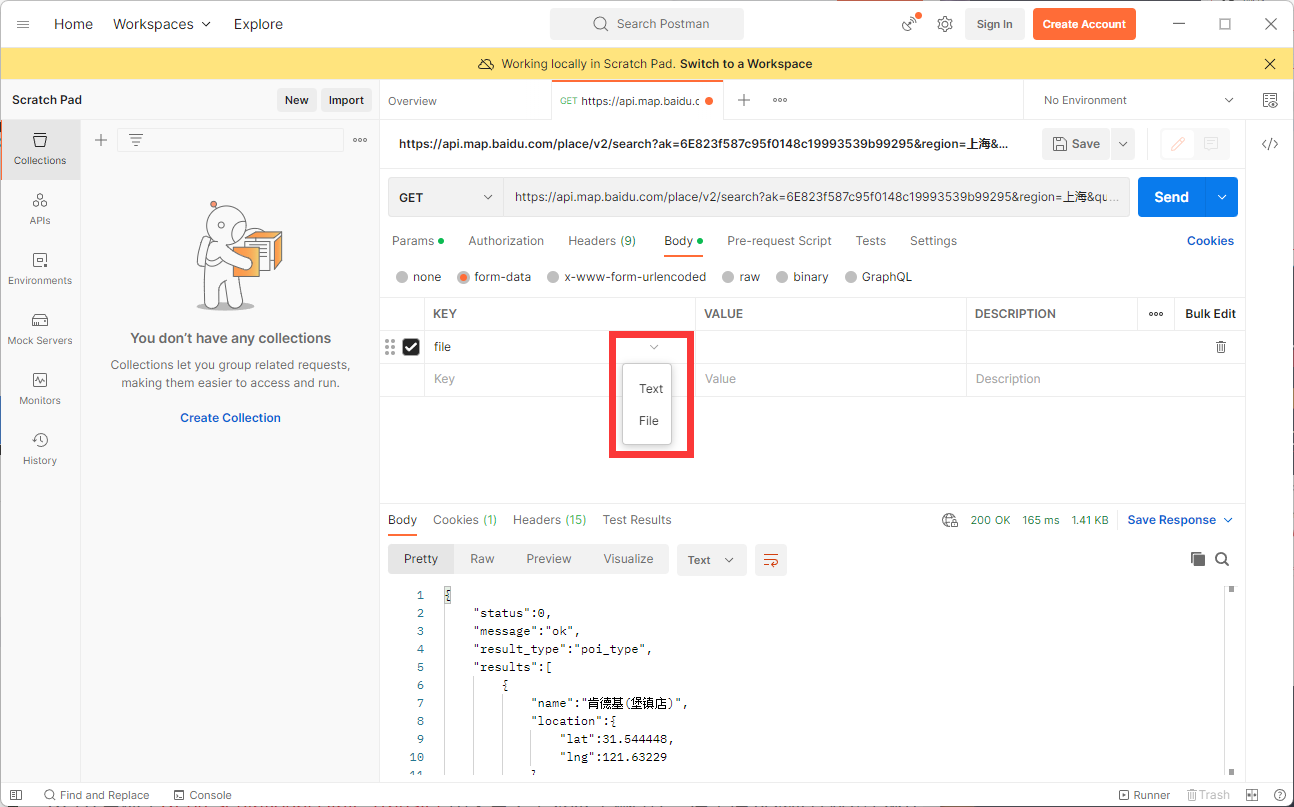Close the yellow Scratch Pad banner
The image size is (1294, 807).
pyautogui.click(x=1270, y=64)
